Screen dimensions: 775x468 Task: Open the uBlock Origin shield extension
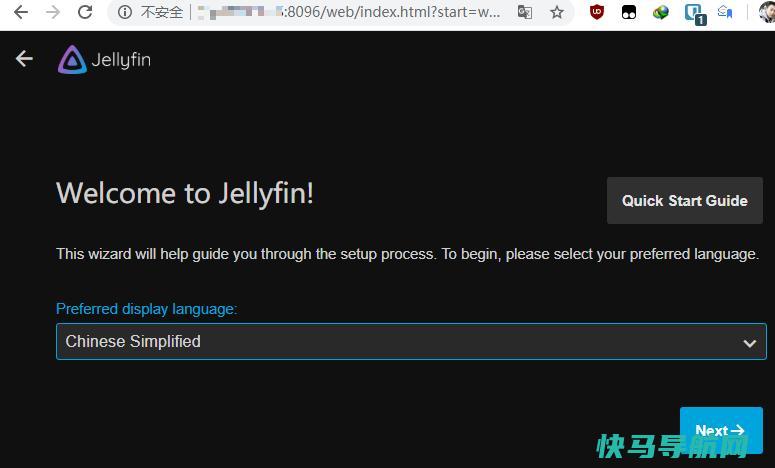point(597,12)
